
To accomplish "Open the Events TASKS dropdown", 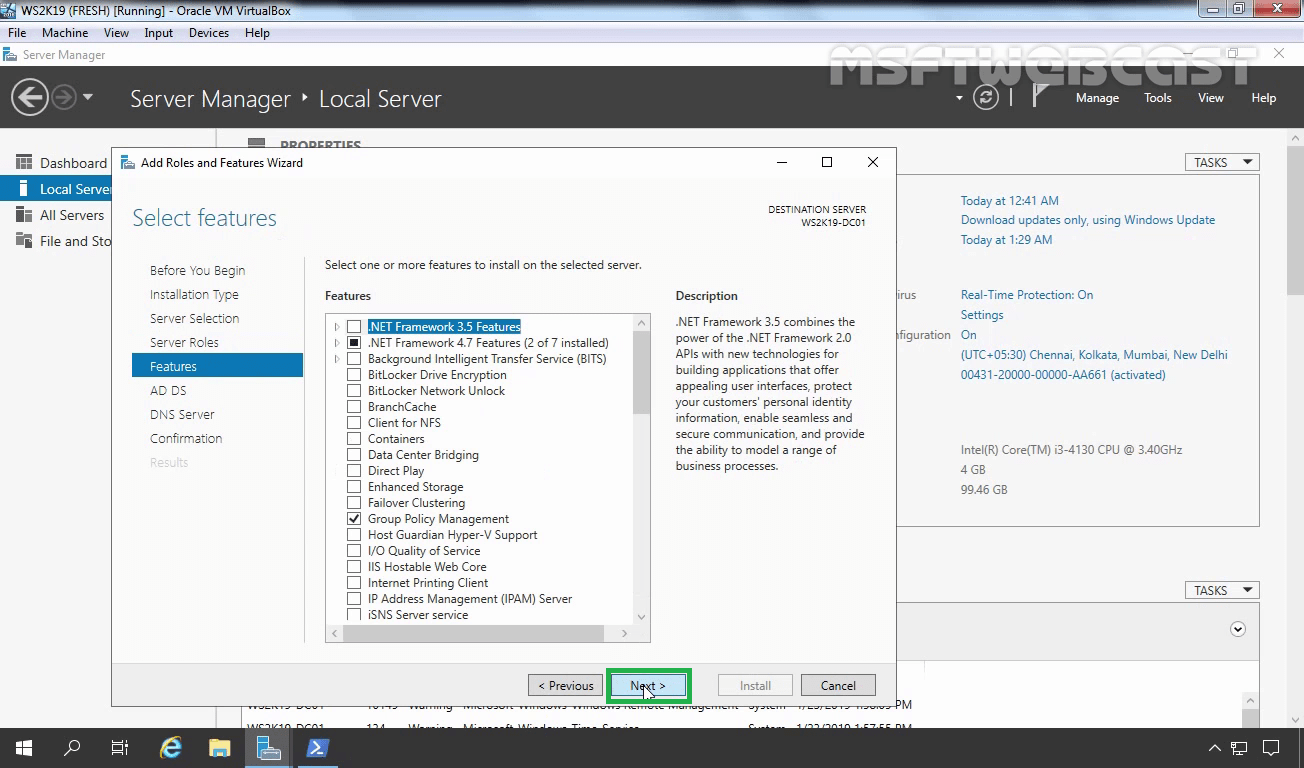I will (1222, 590).
